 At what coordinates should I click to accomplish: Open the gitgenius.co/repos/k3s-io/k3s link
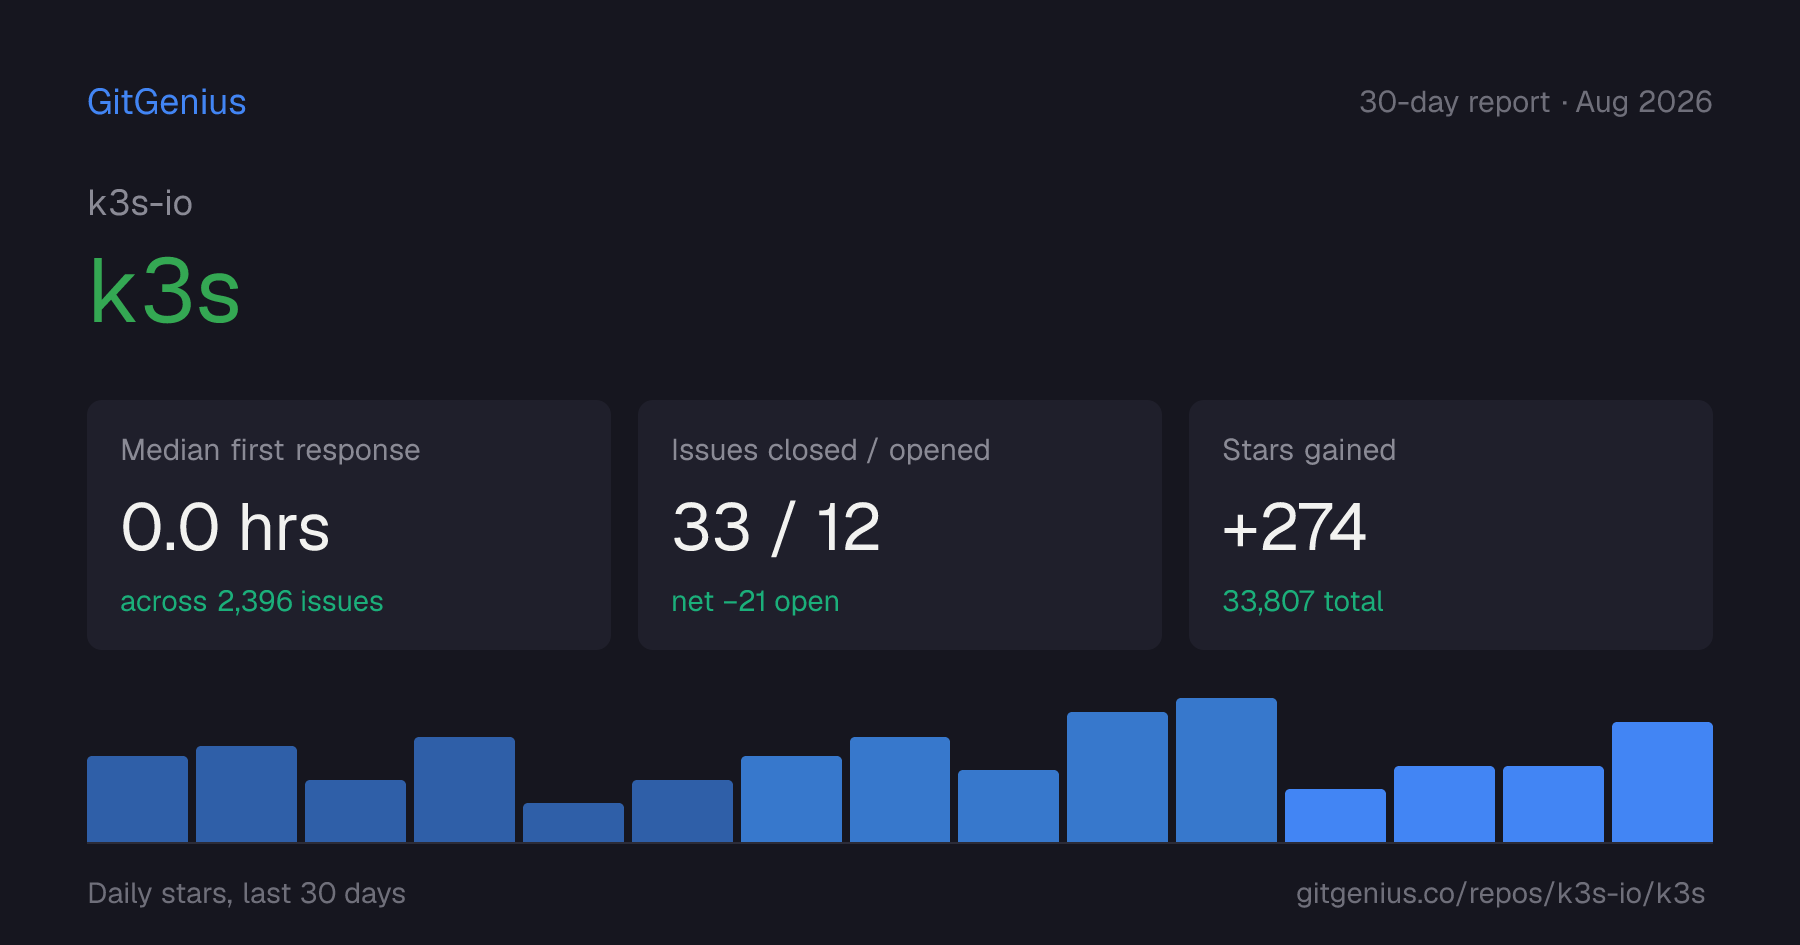1501,893
